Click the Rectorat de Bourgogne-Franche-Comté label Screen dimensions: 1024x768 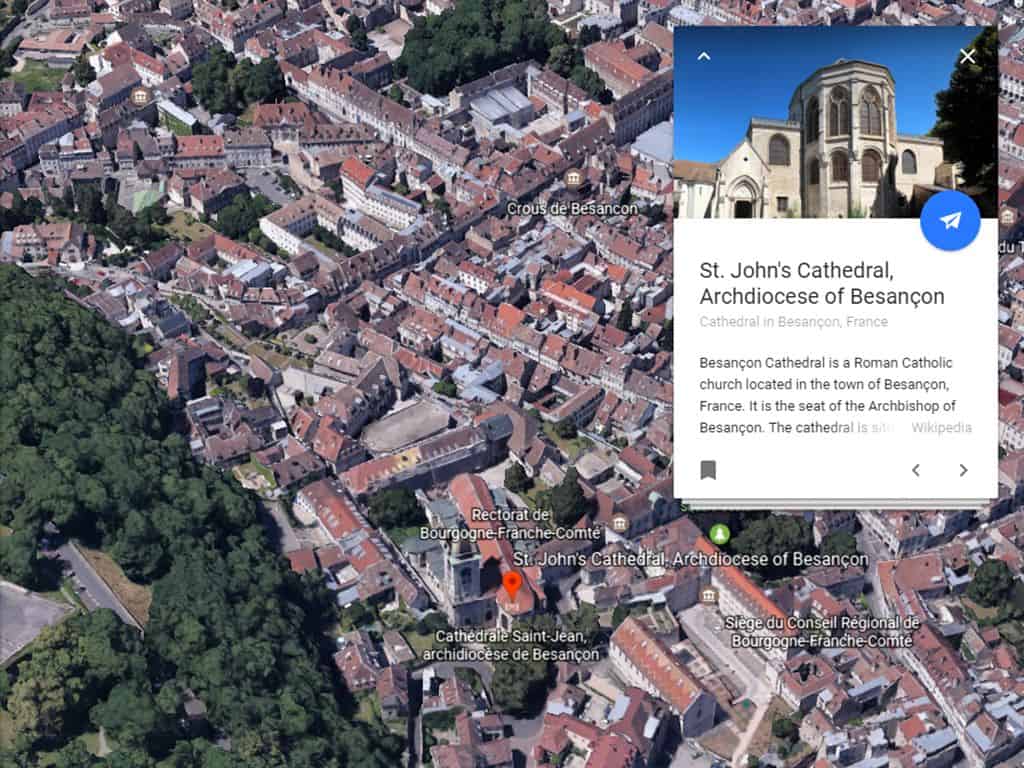point(510,524)
